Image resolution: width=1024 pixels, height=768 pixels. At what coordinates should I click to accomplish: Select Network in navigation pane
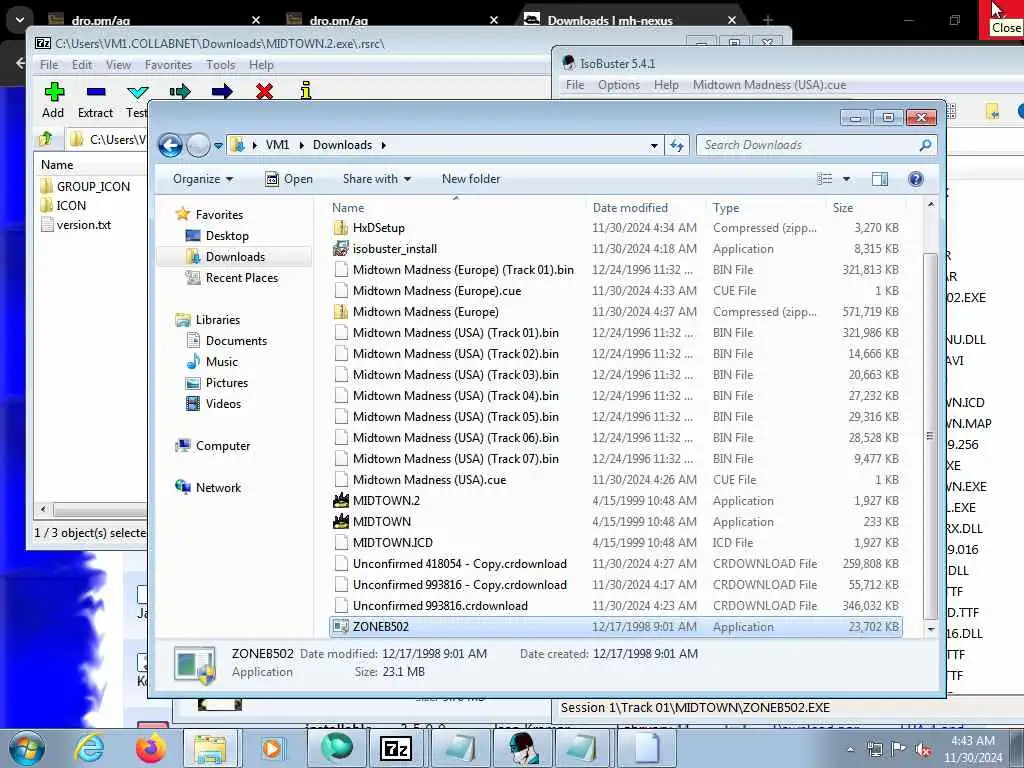[x=218, y=488]
